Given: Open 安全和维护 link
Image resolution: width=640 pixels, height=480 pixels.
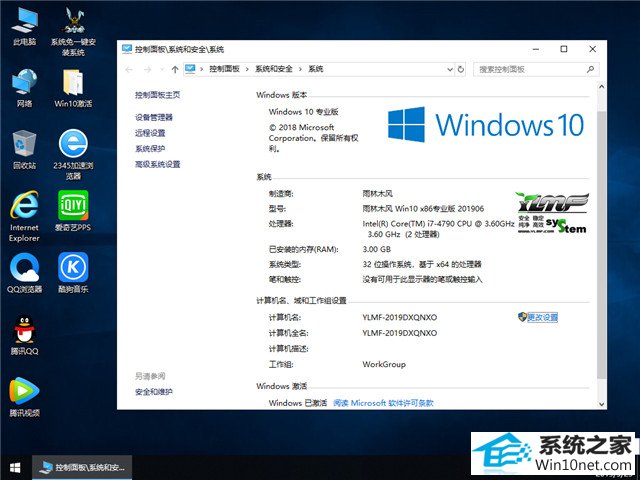Looking at the screenshot, I should (154, 392).
